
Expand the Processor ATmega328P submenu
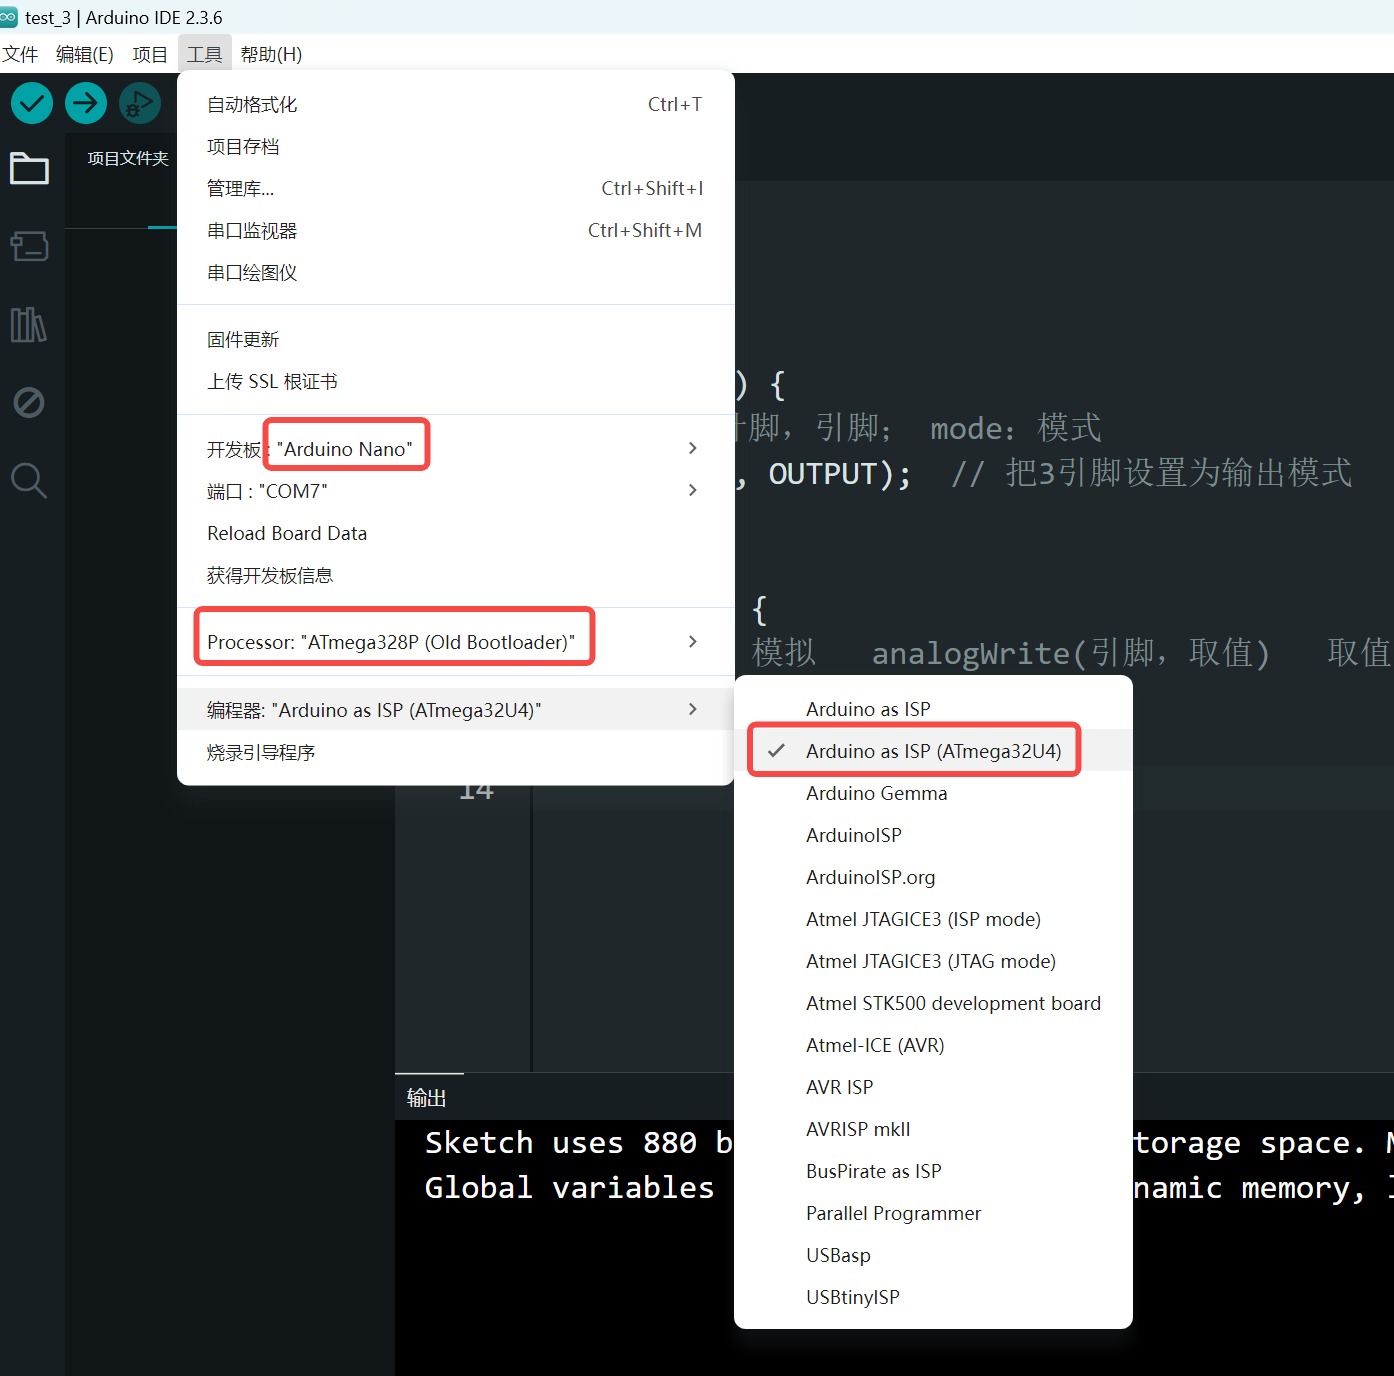455,642
